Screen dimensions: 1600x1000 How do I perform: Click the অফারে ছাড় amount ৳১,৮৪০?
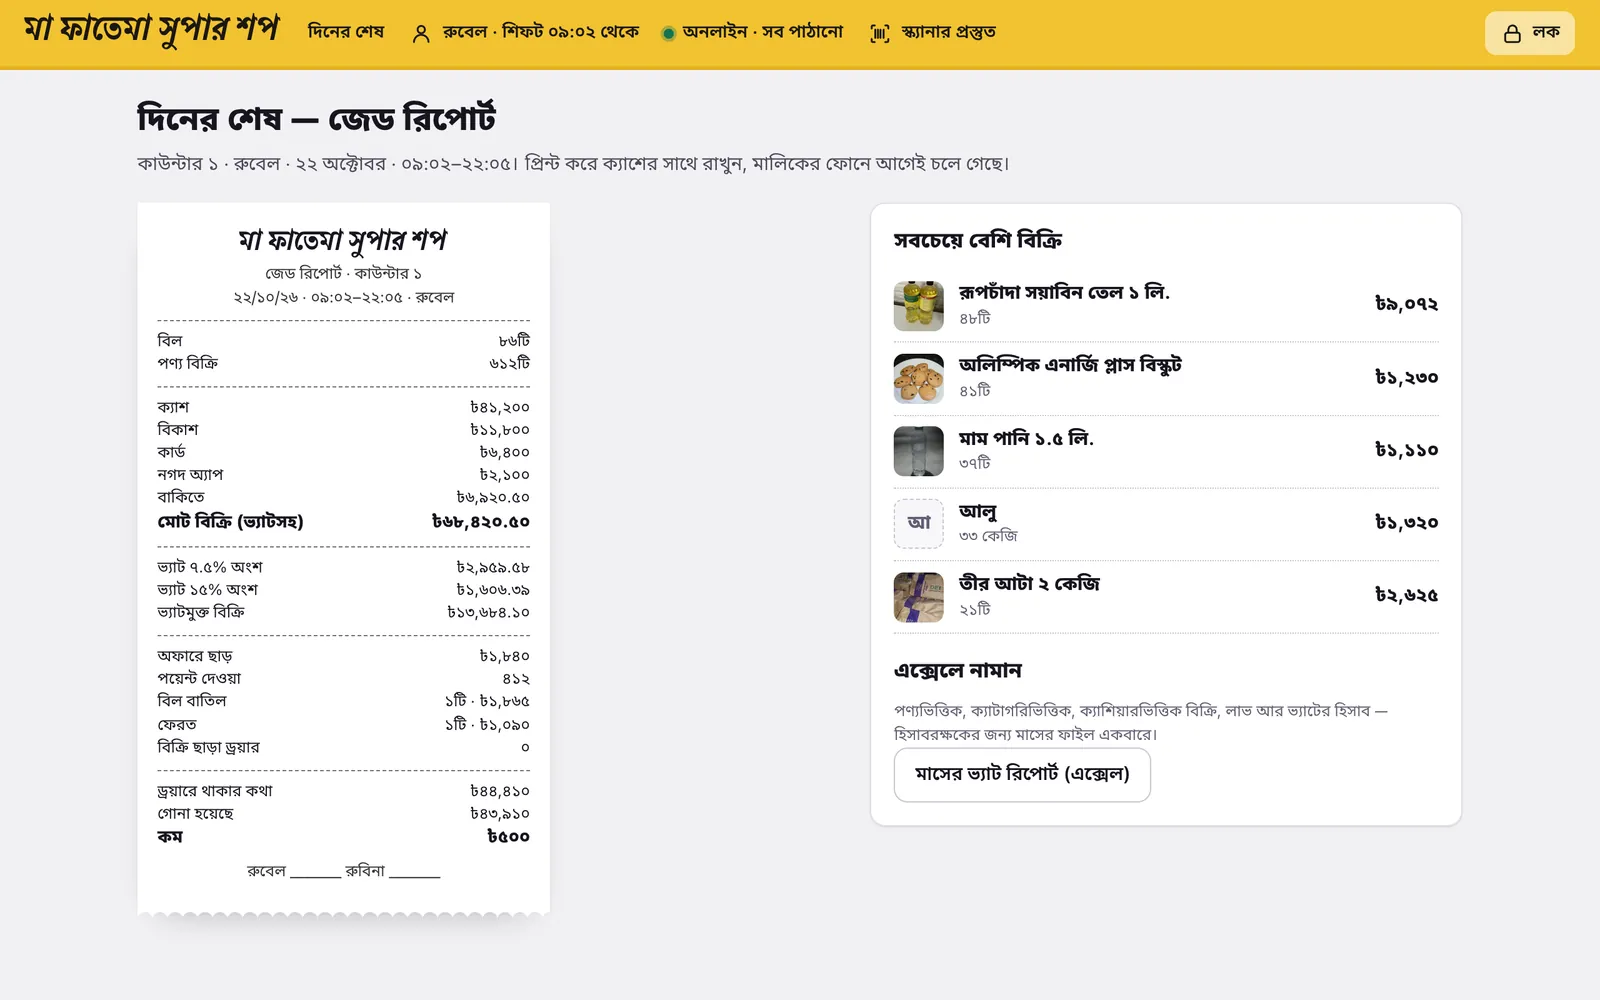click(x=504, y=656)
